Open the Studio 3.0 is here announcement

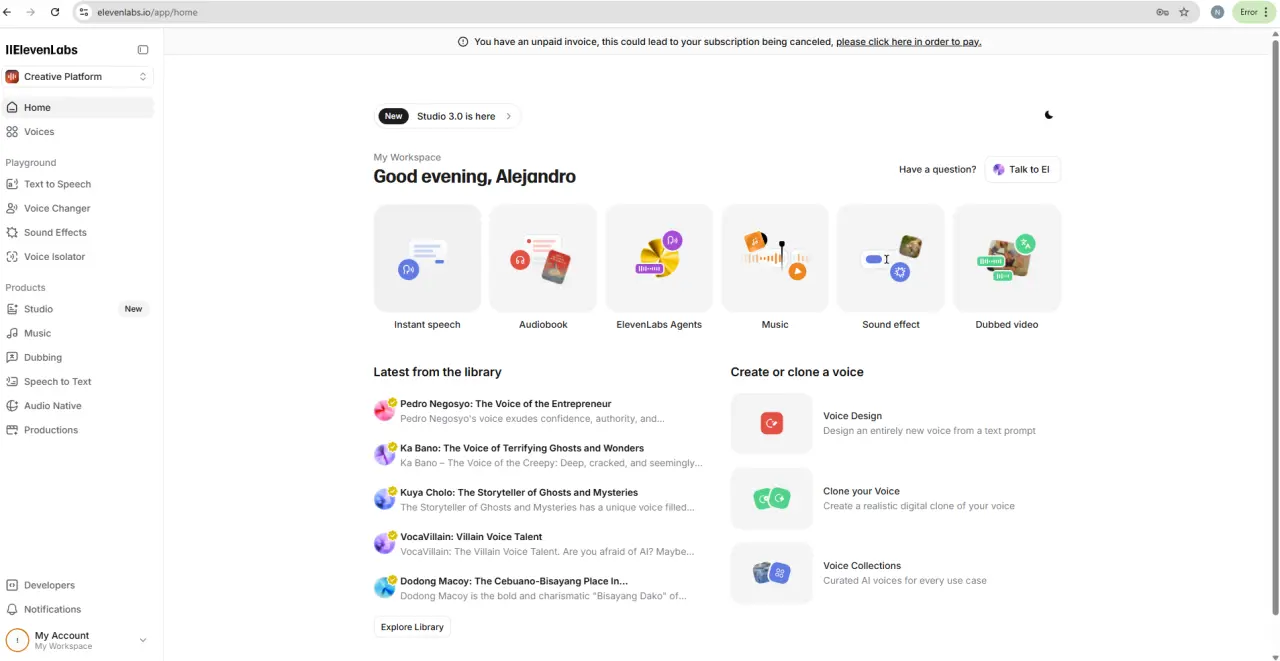click(x=447, y=116)
